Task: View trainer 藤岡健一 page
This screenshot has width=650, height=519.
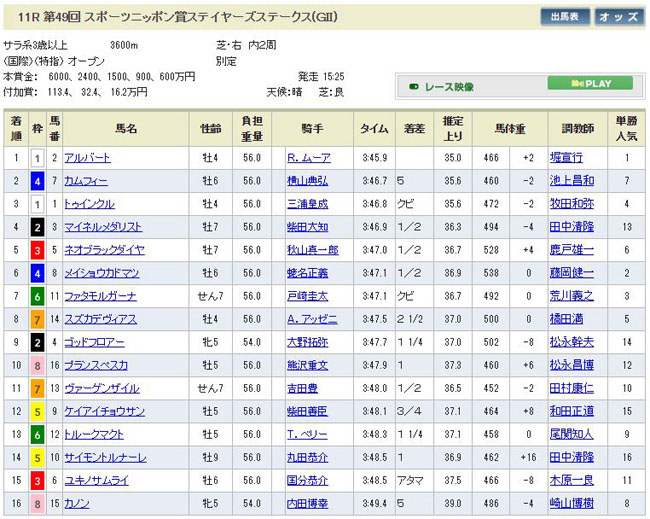Action: click(x=571, y=273)
